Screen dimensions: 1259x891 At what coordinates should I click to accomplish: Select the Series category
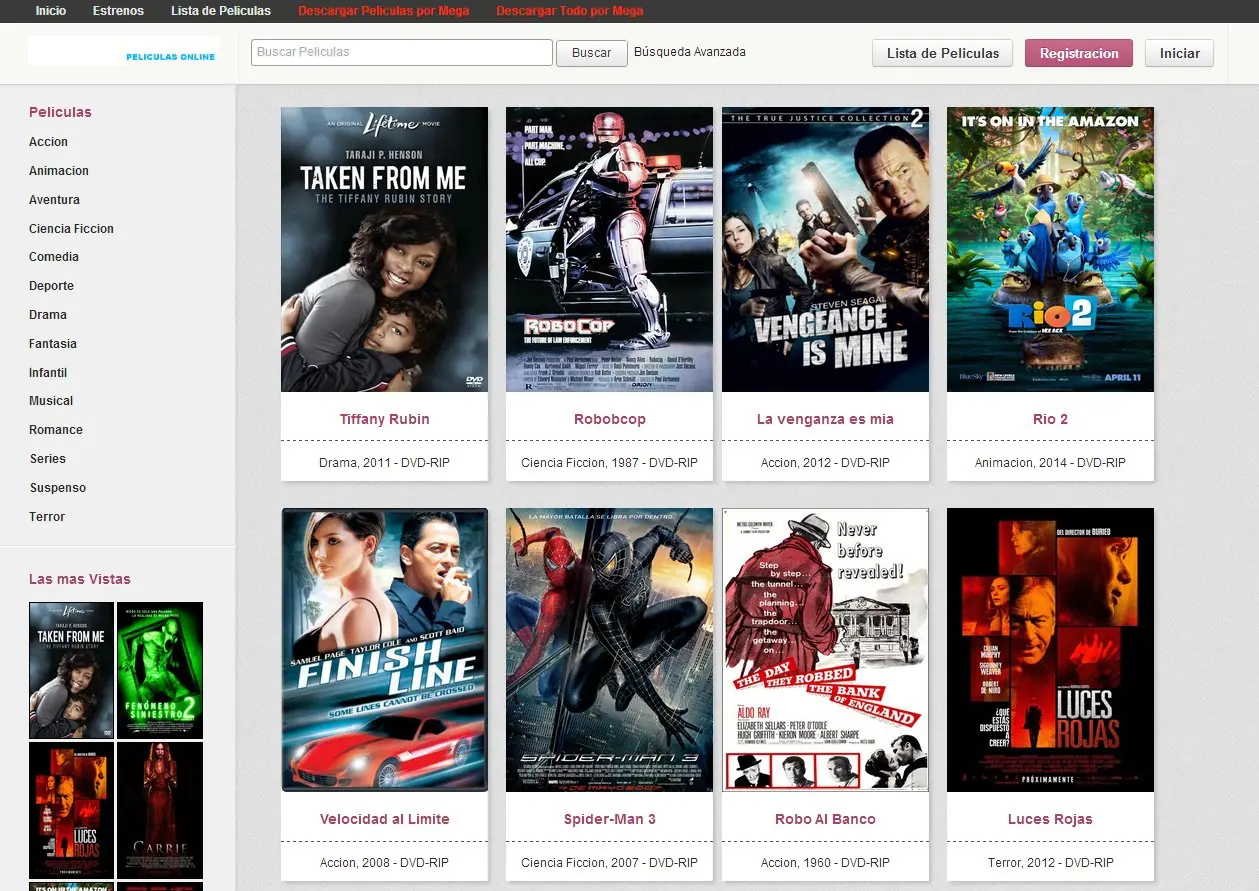48,459
